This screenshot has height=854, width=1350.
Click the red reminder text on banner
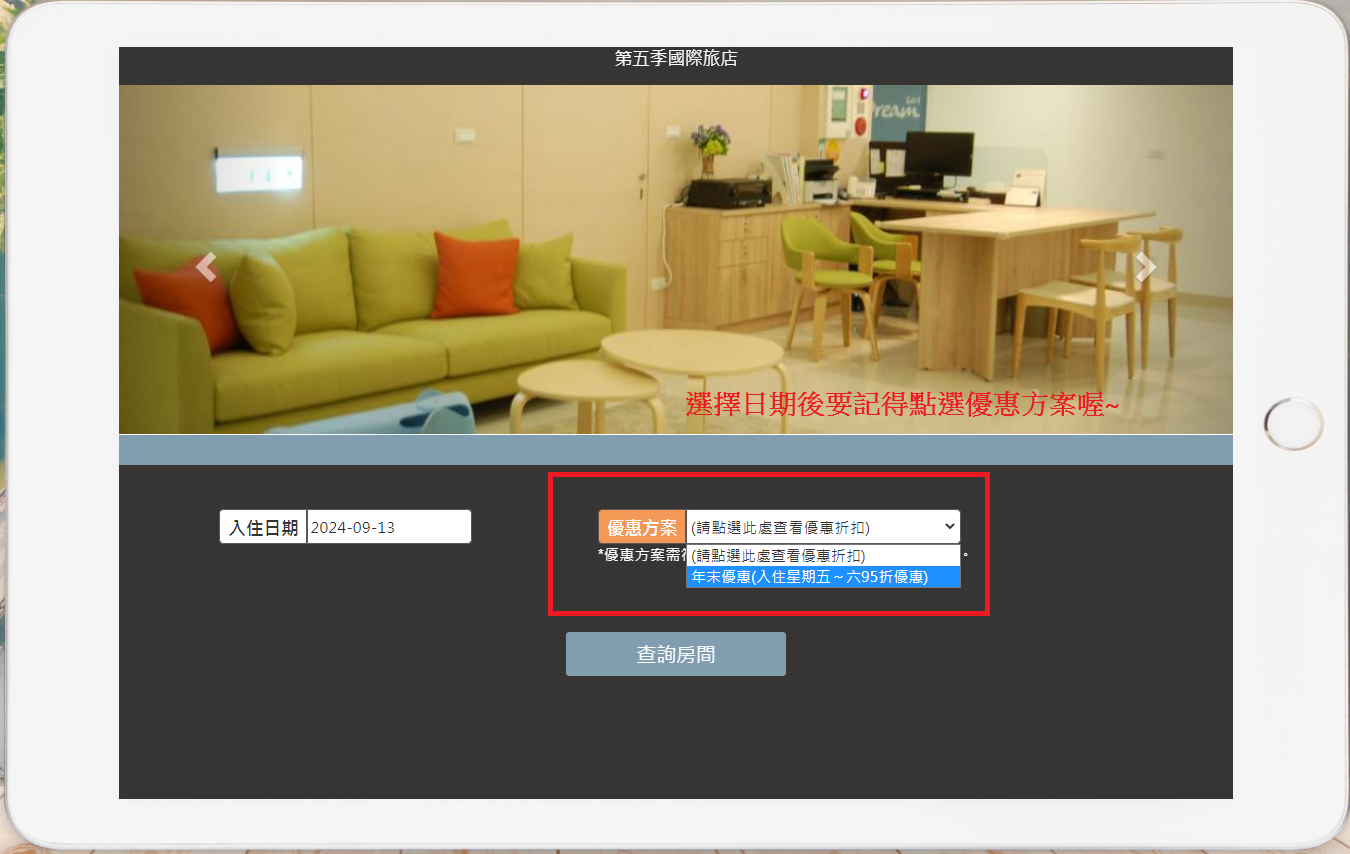[901, 405]
